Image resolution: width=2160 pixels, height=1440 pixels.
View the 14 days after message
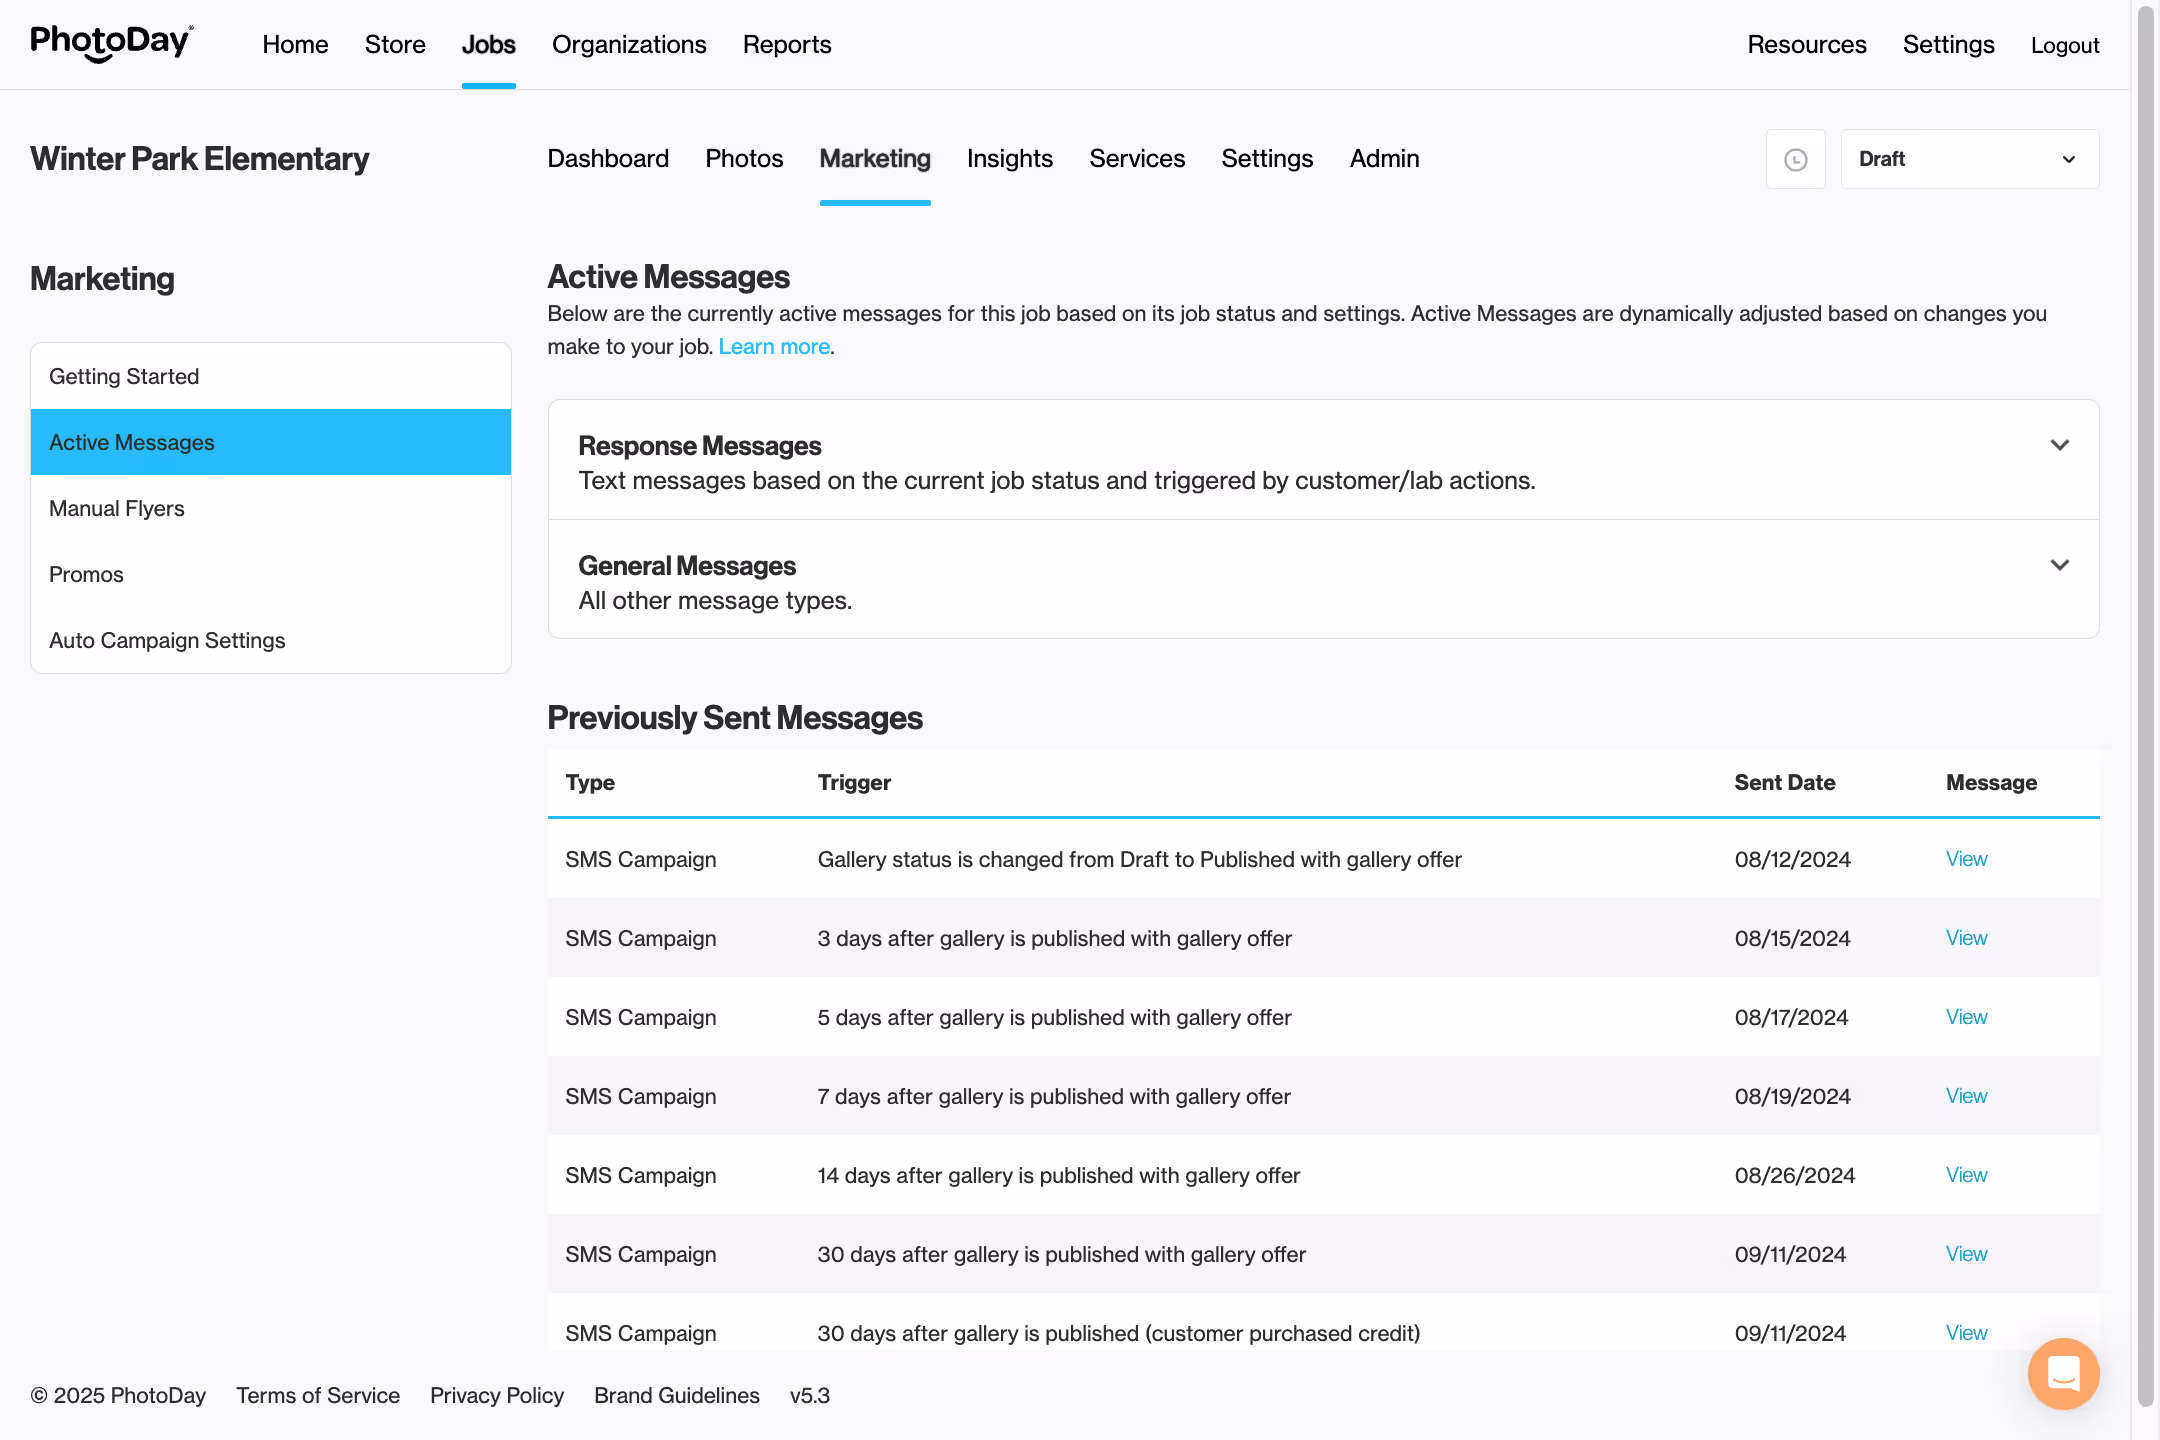click(1966, 1175)
